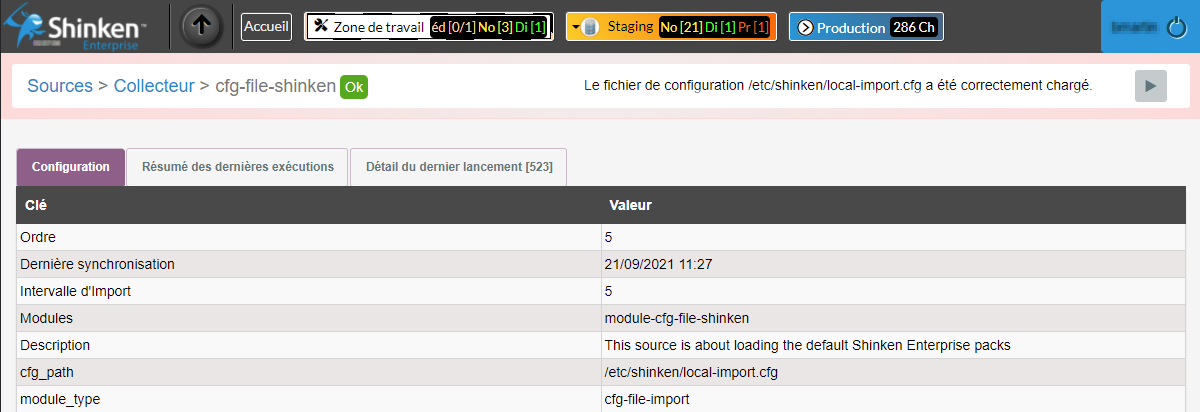The height and width of the screenshot is (412, 1200).
Task: Click the green Ok status badge
Action: [354, 87]
